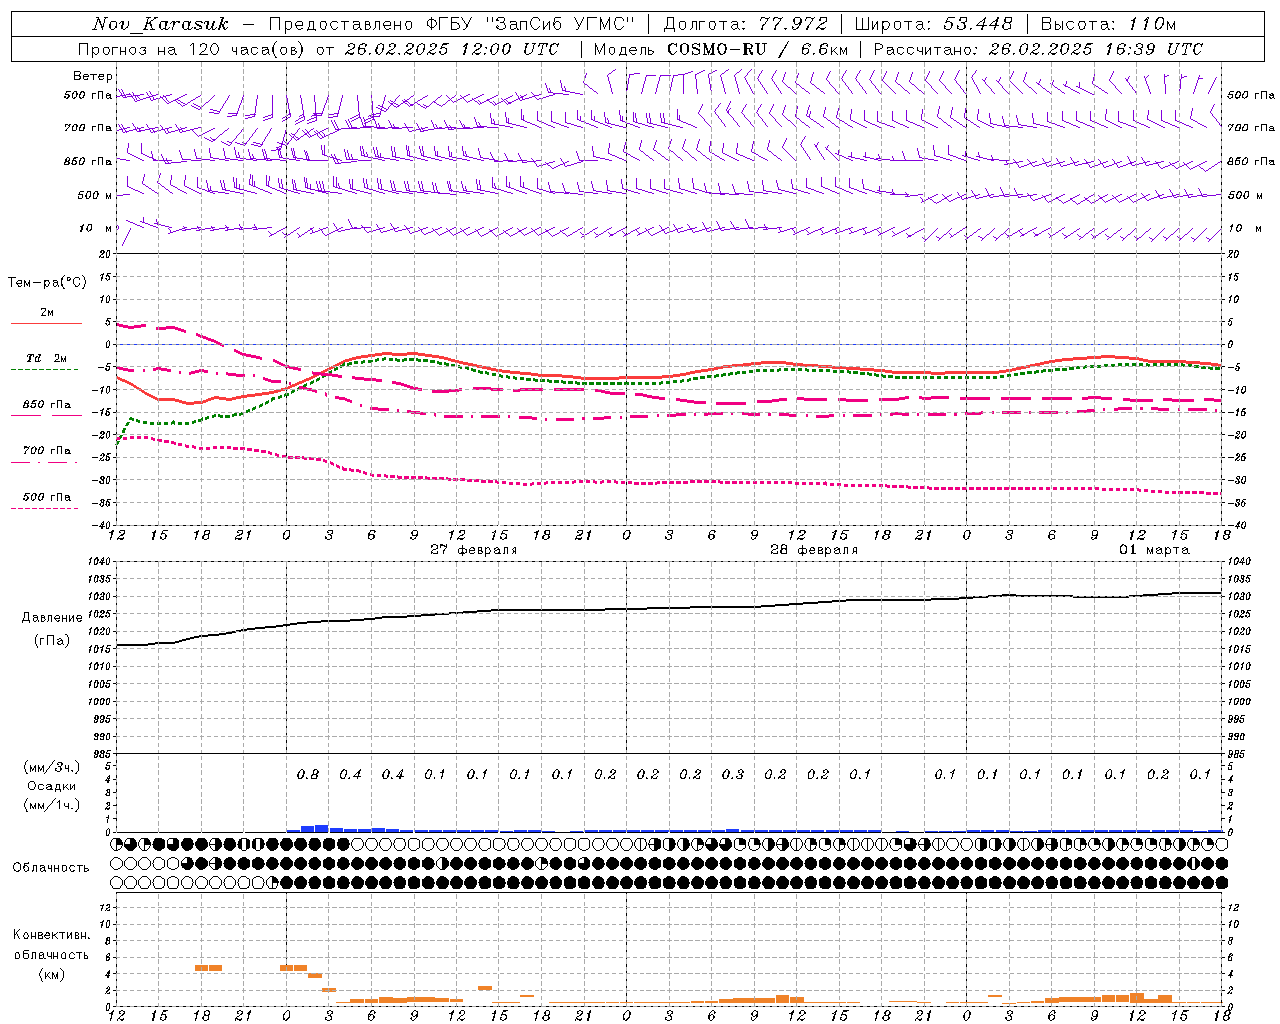
Task: Select the 'Высота: 110м' header value
Action: [x=1108, y=24]
